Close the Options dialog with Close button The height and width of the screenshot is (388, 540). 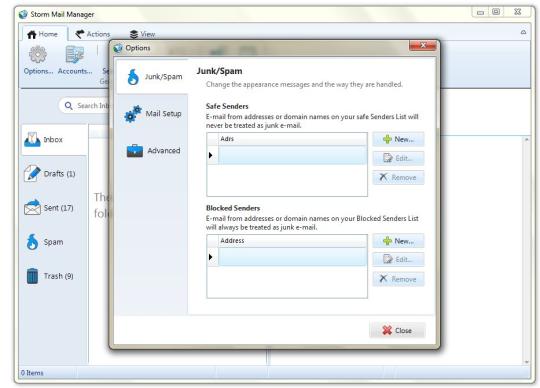click(397, 331)
